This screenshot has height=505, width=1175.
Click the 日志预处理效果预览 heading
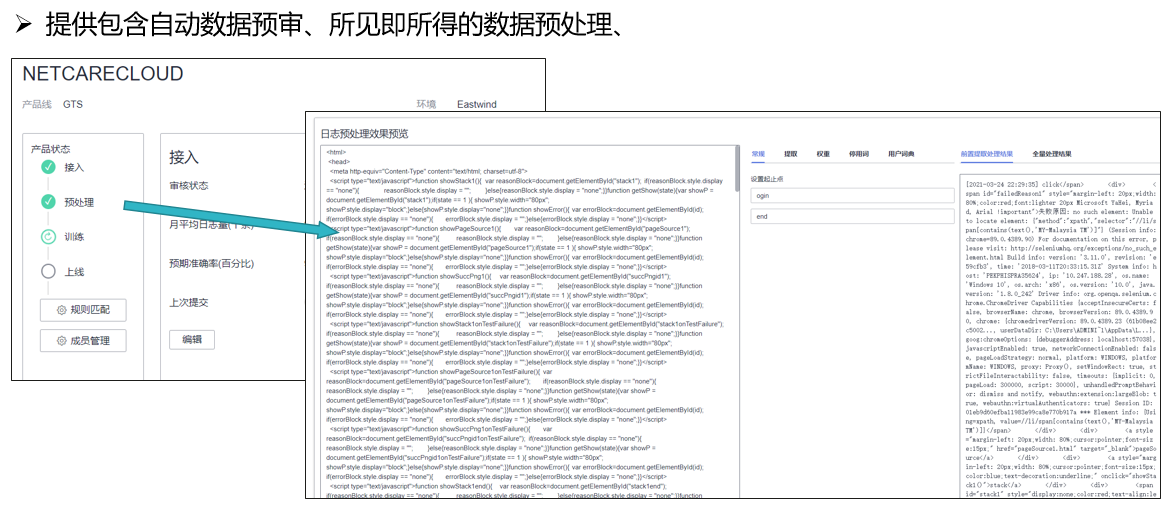click(x=364, y=133)
